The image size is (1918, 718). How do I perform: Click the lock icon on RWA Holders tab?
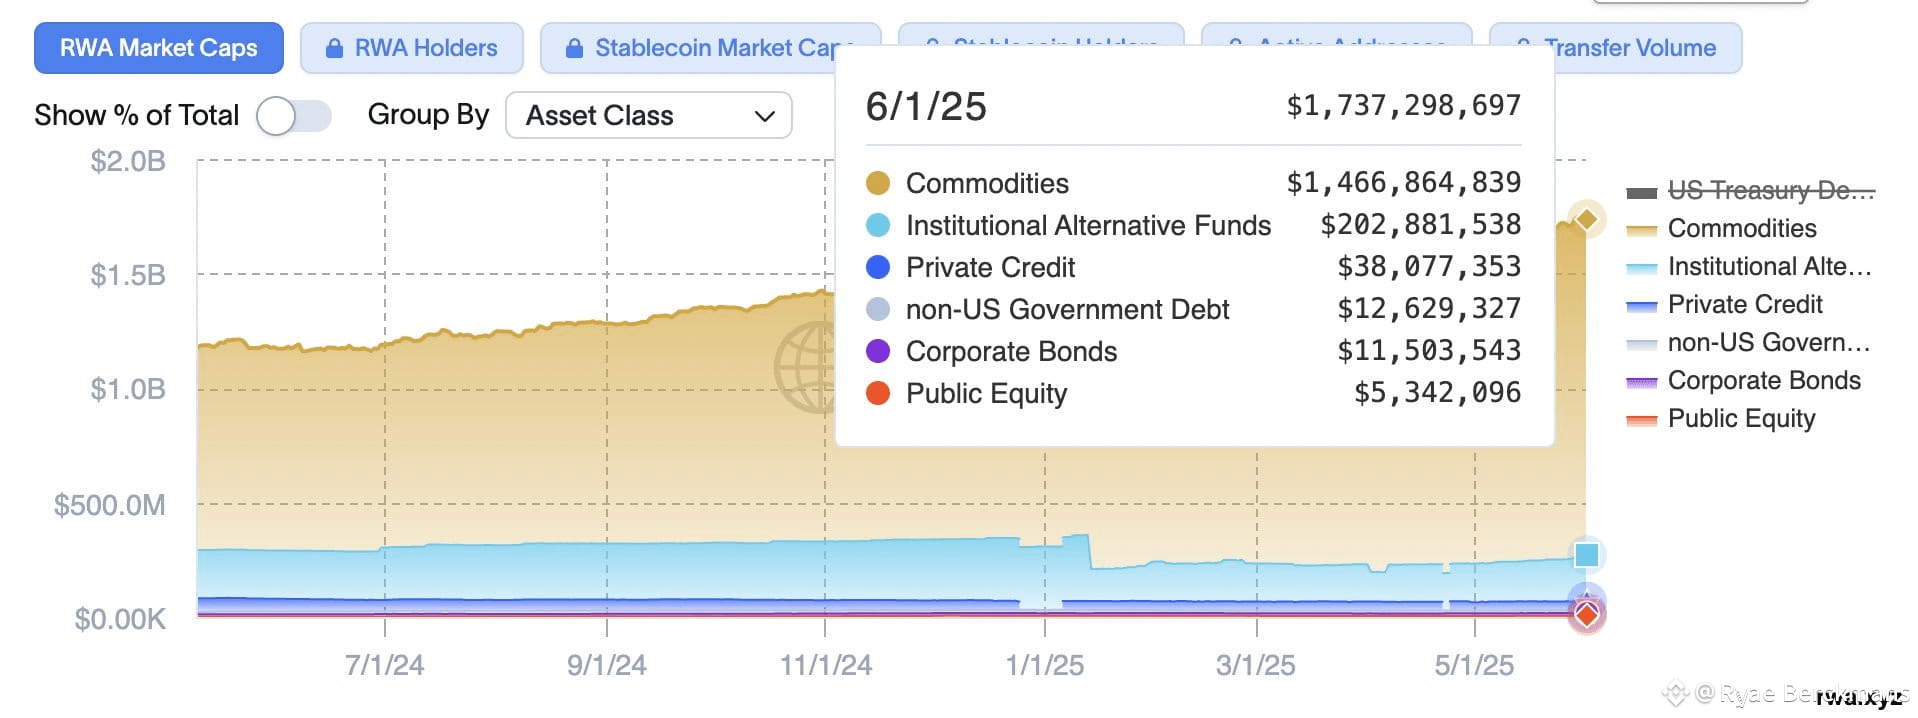[334, 49]
